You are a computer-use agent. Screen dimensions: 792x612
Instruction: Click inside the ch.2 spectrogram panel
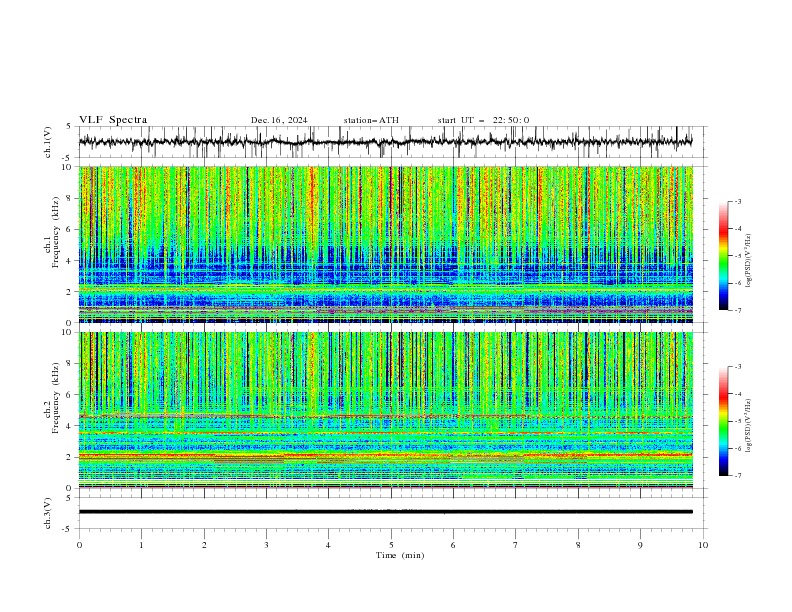(x=385, y=410)
